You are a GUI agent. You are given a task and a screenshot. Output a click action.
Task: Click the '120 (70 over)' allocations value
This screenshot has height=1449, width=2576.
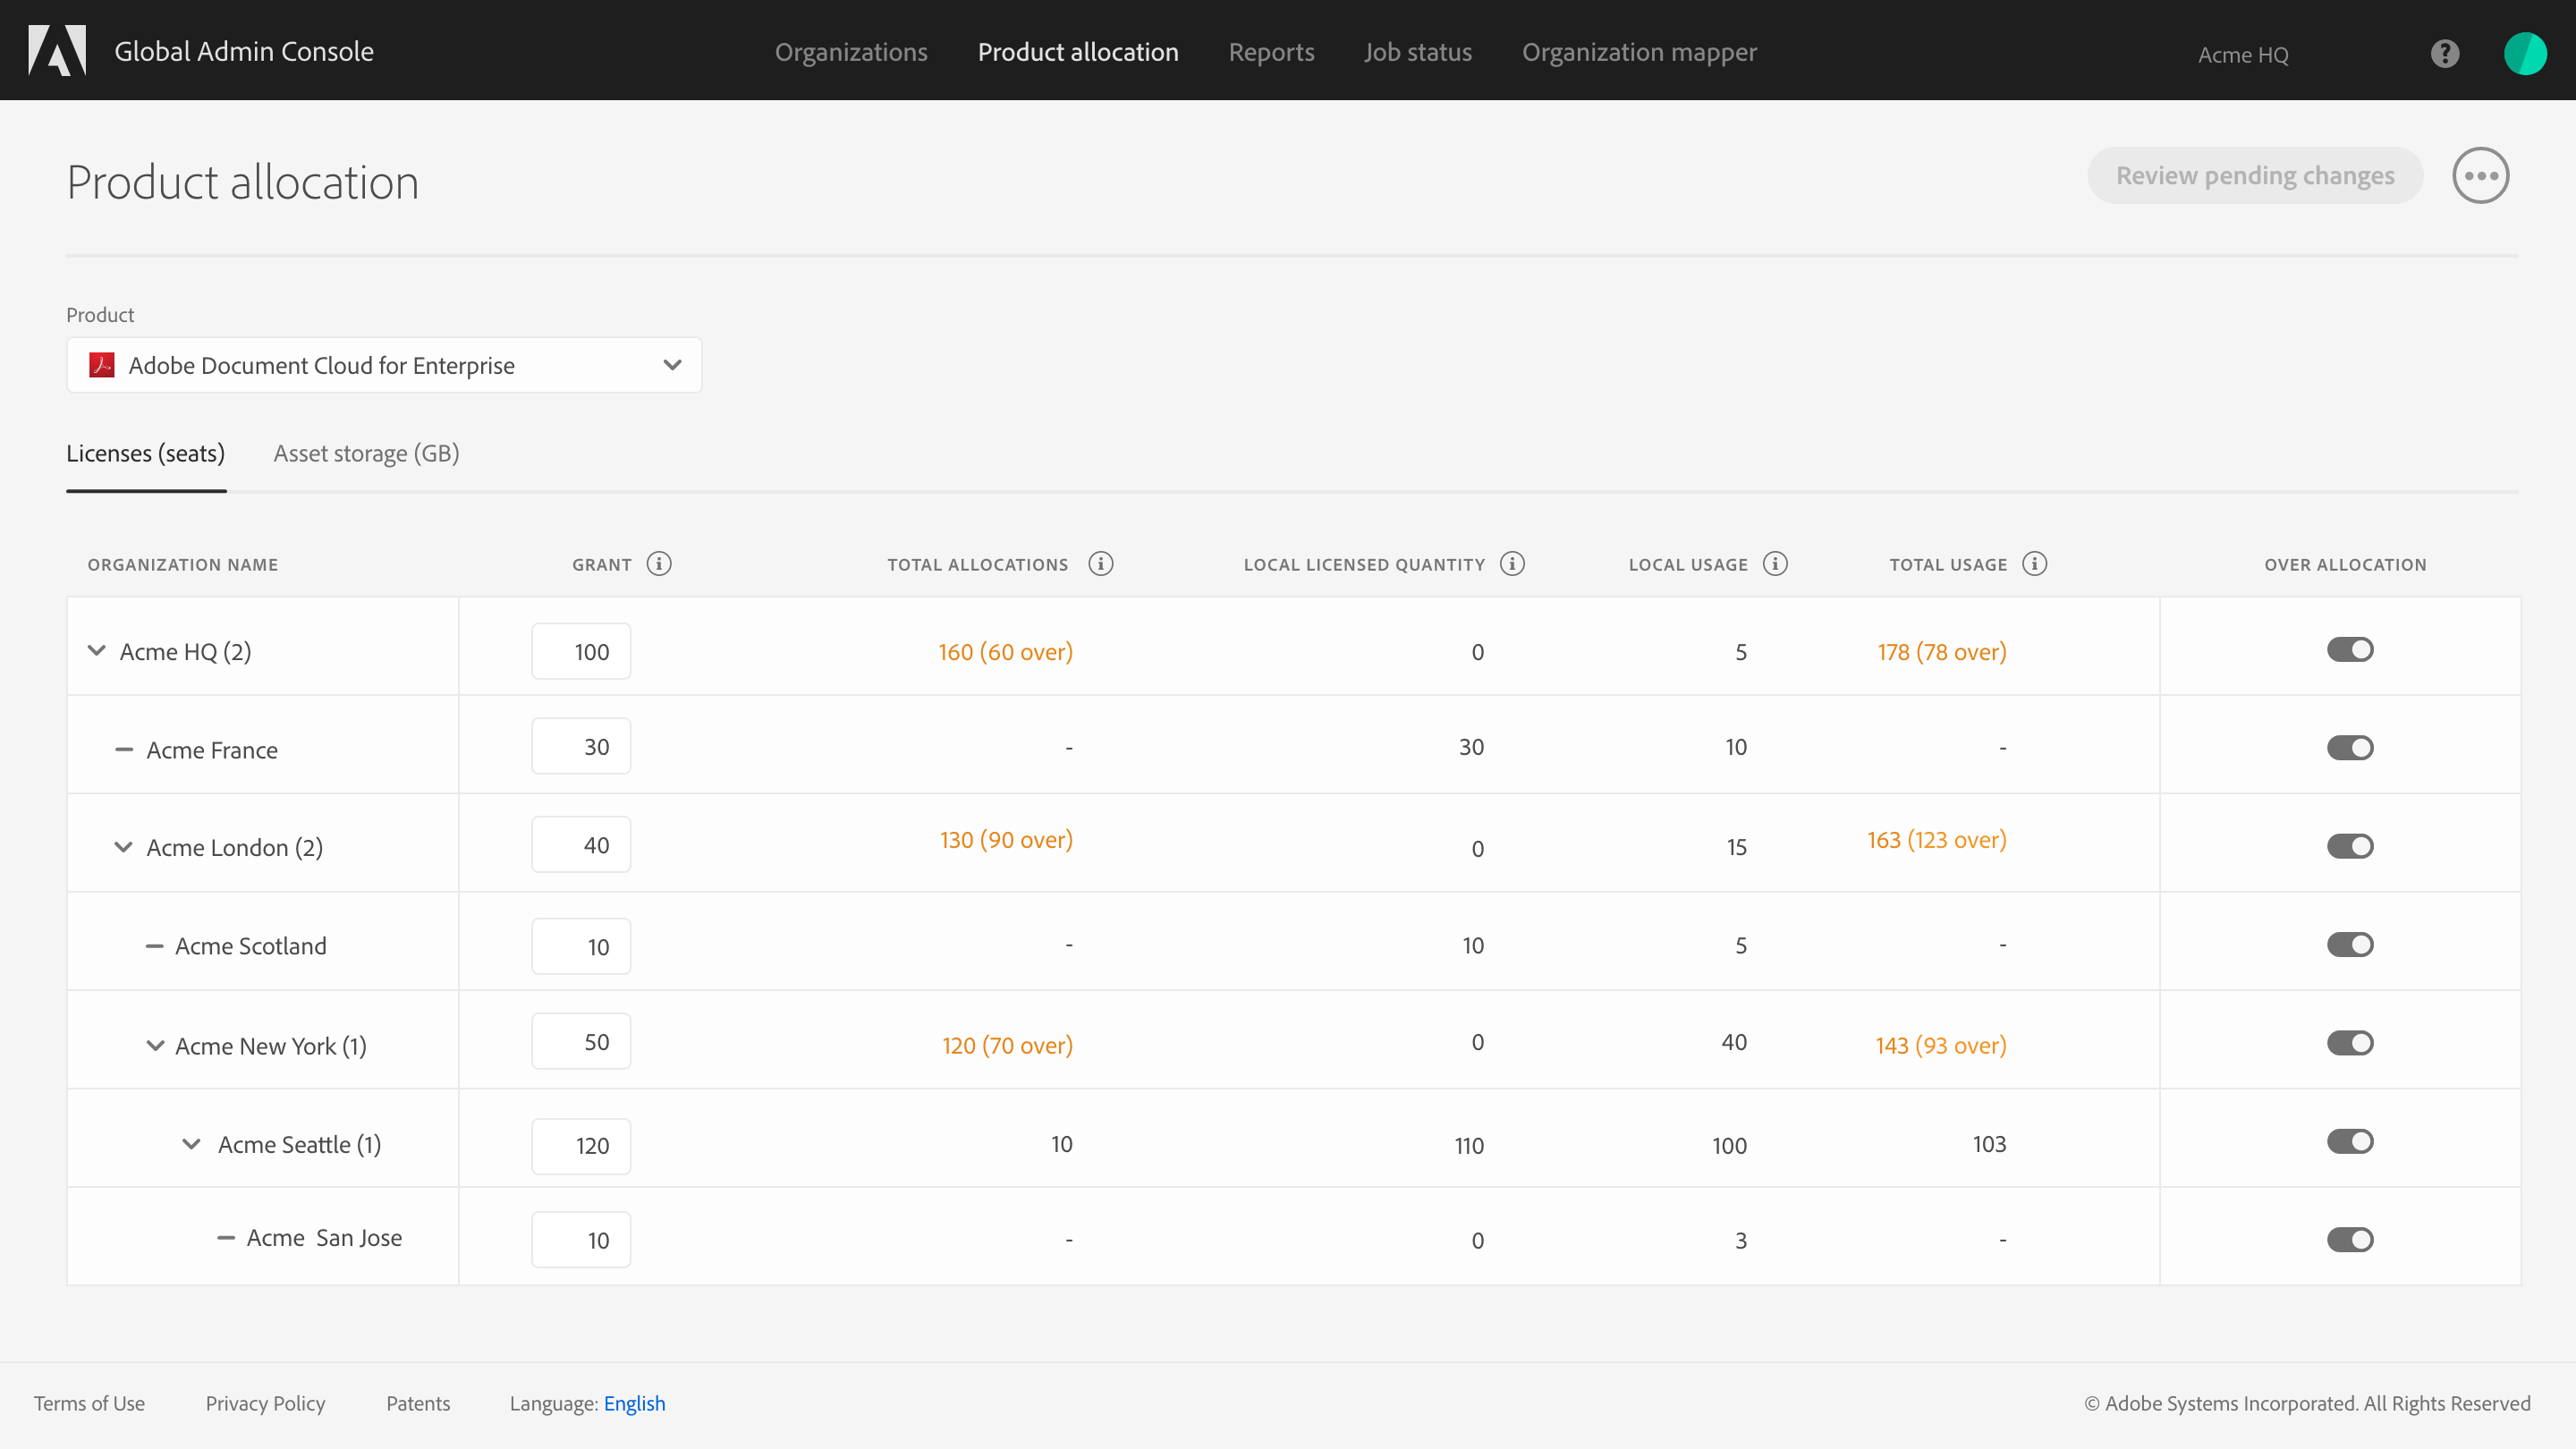coord(1007,1046)
